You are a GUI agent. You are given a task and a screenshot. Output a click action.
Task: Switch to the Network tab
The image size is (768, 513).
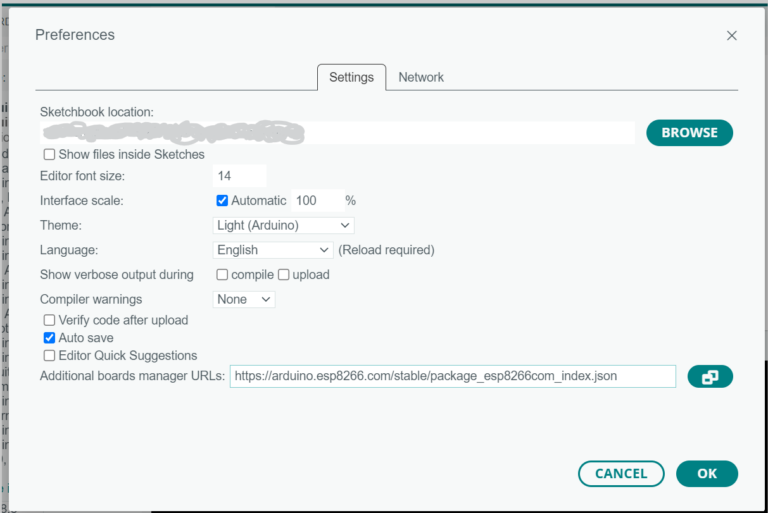421,77
